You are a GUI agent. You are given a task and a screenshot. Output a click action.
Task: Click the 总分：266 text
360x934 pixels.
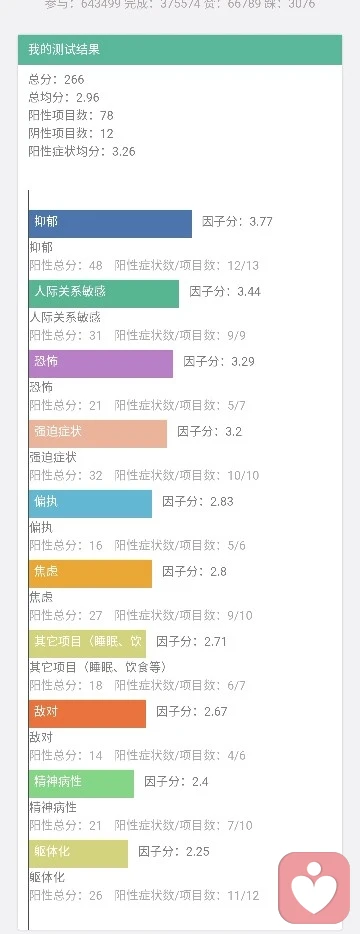[57, 79]
